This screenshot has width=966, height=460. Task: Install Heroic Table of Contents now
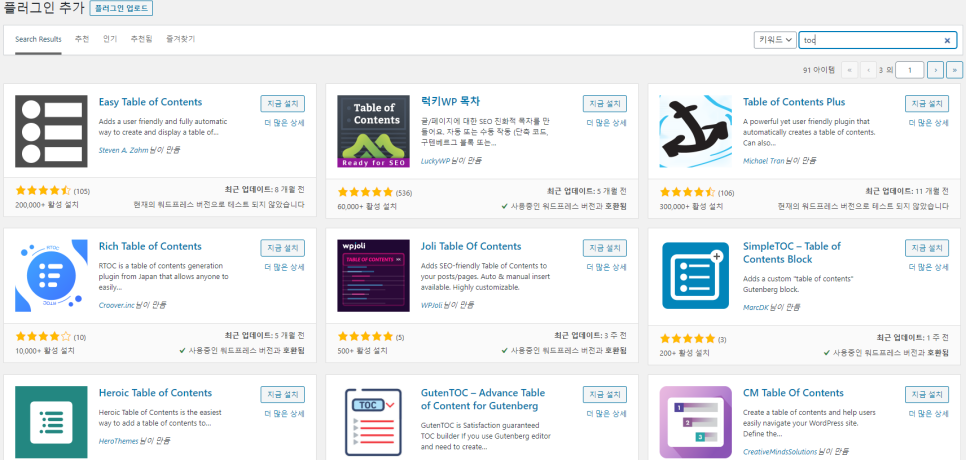pos(282,394)
